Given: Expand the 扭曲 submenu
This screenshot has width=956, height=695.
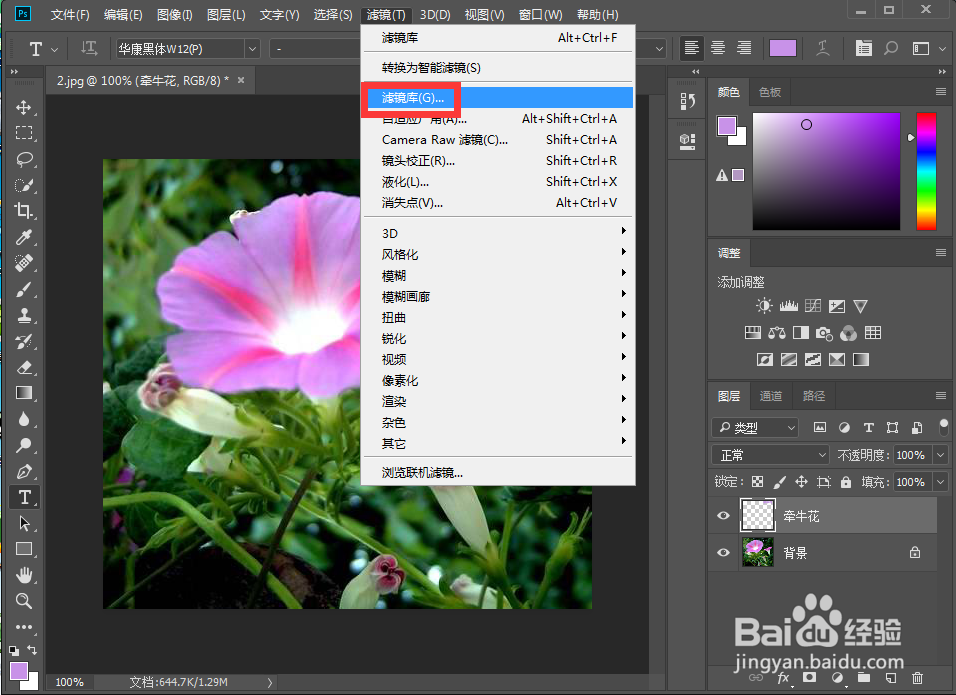Looking at the screenshot, I should pyautogui.click(x=498, y=318).
